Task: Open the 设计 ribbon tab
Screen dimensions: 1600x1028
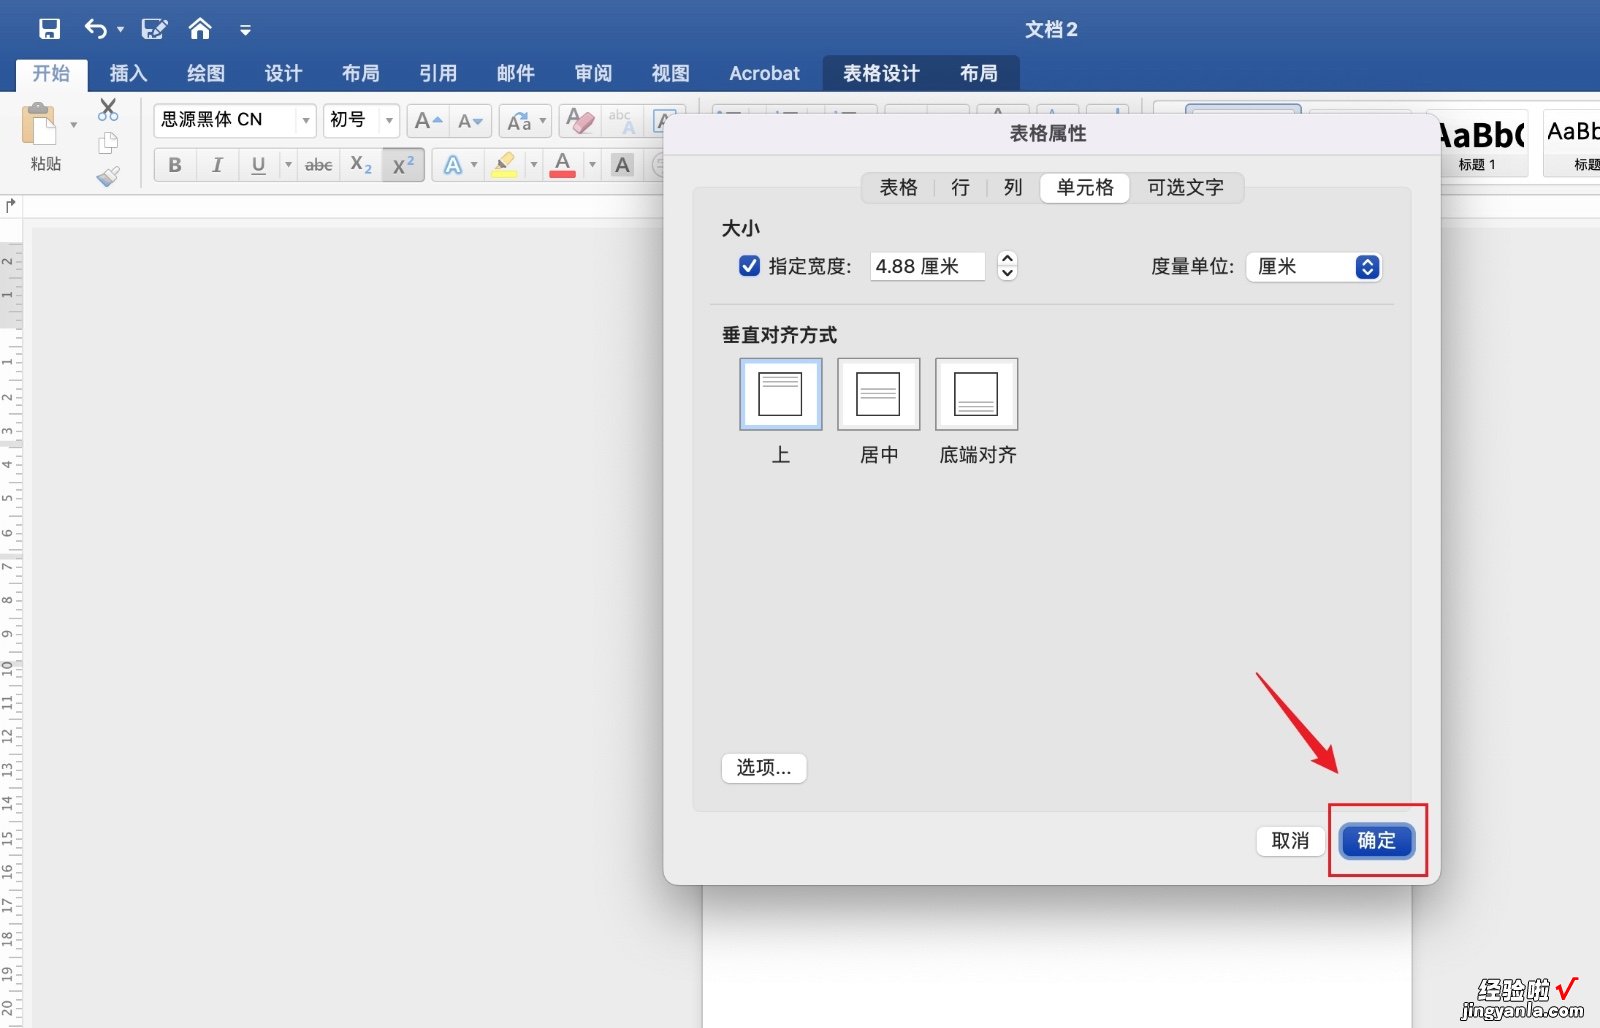Action: click(283, 74)
